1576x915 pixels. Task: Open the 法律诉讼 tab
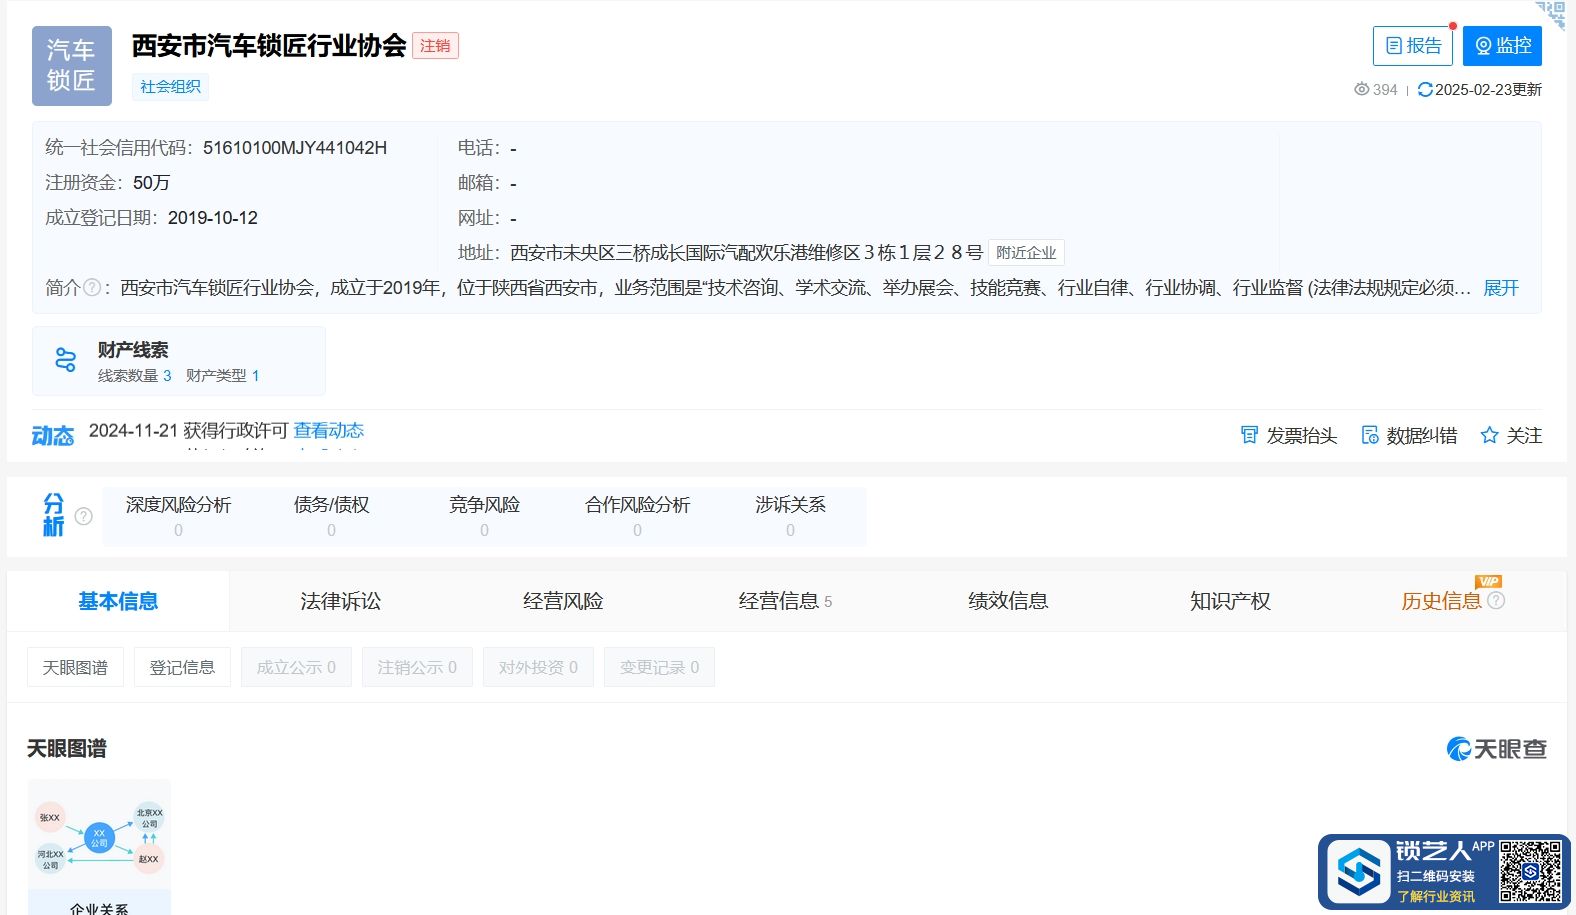[340, 601]
